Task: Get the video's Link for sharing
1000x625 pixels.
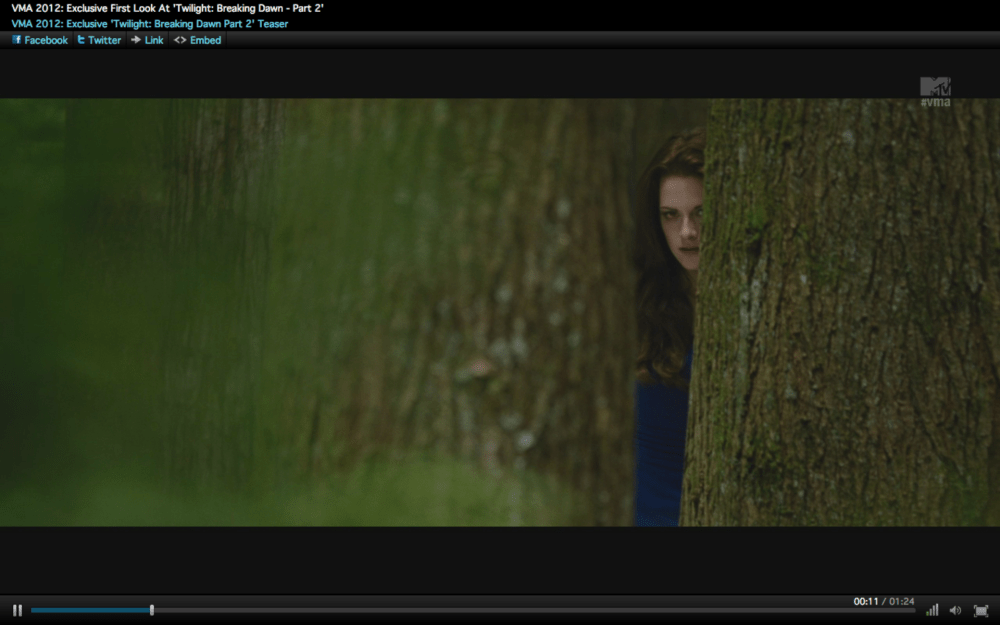Action: tap(147, 40)
